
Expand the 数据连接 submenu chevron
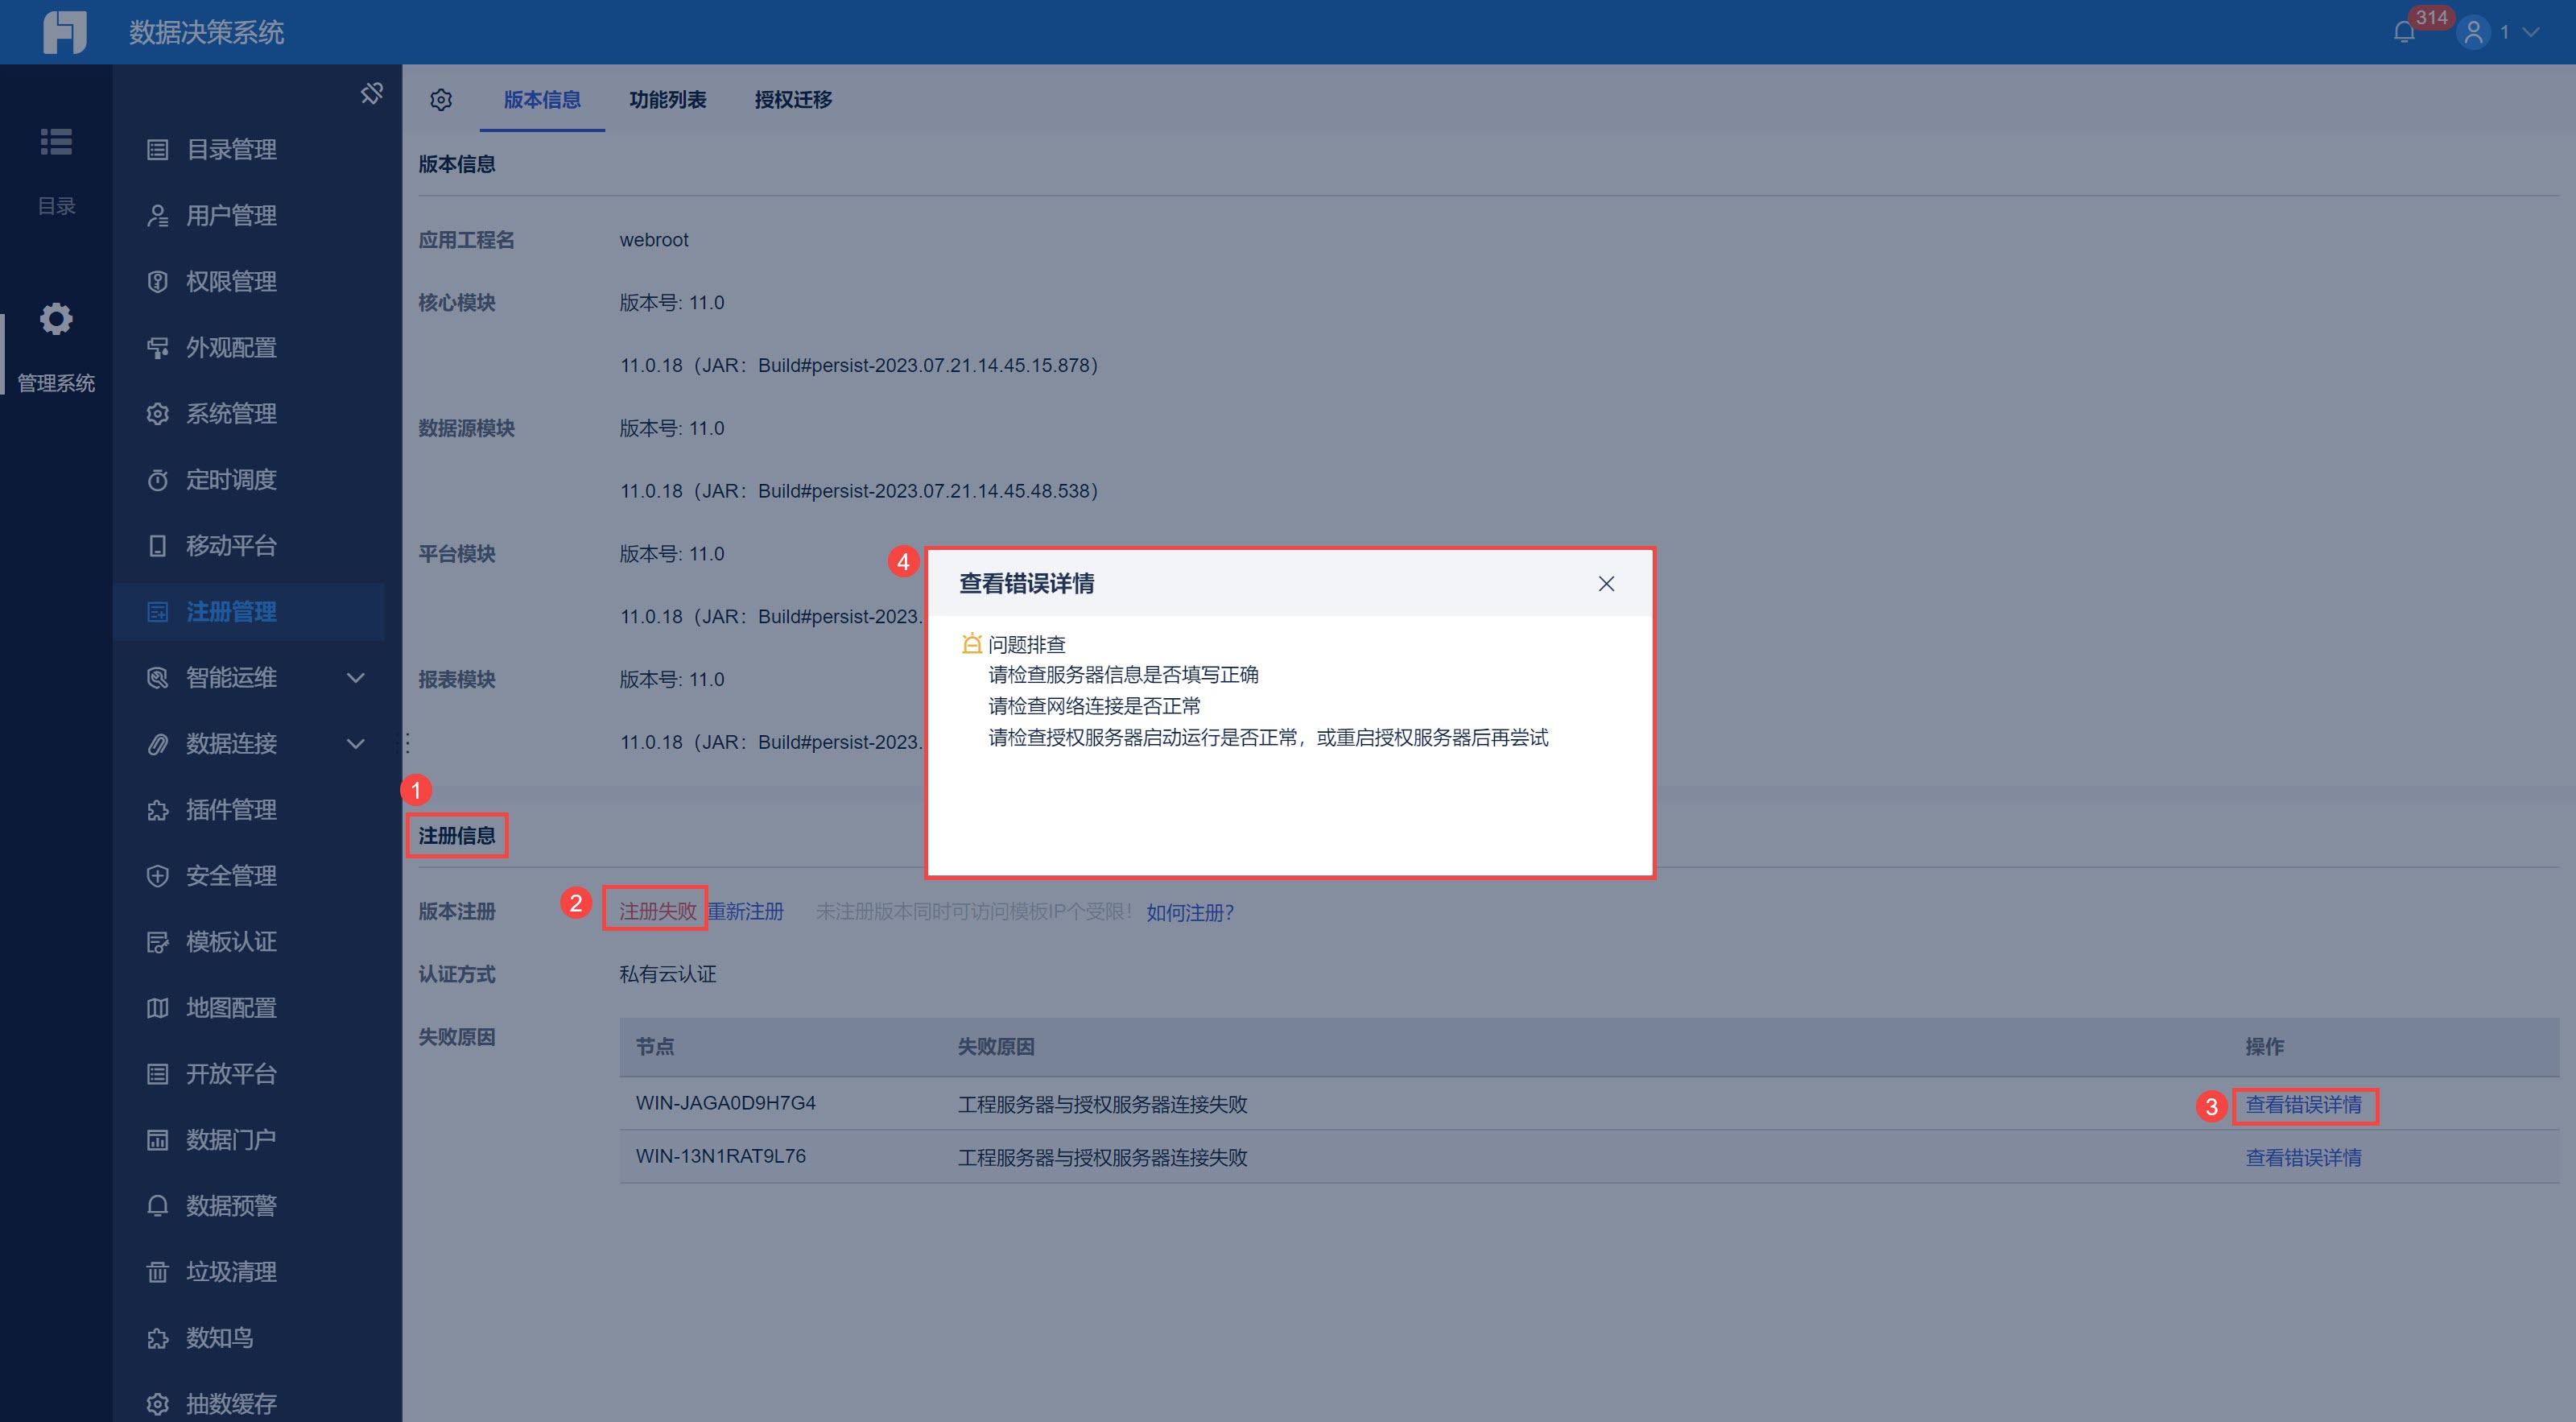click(x=356, y=744)
